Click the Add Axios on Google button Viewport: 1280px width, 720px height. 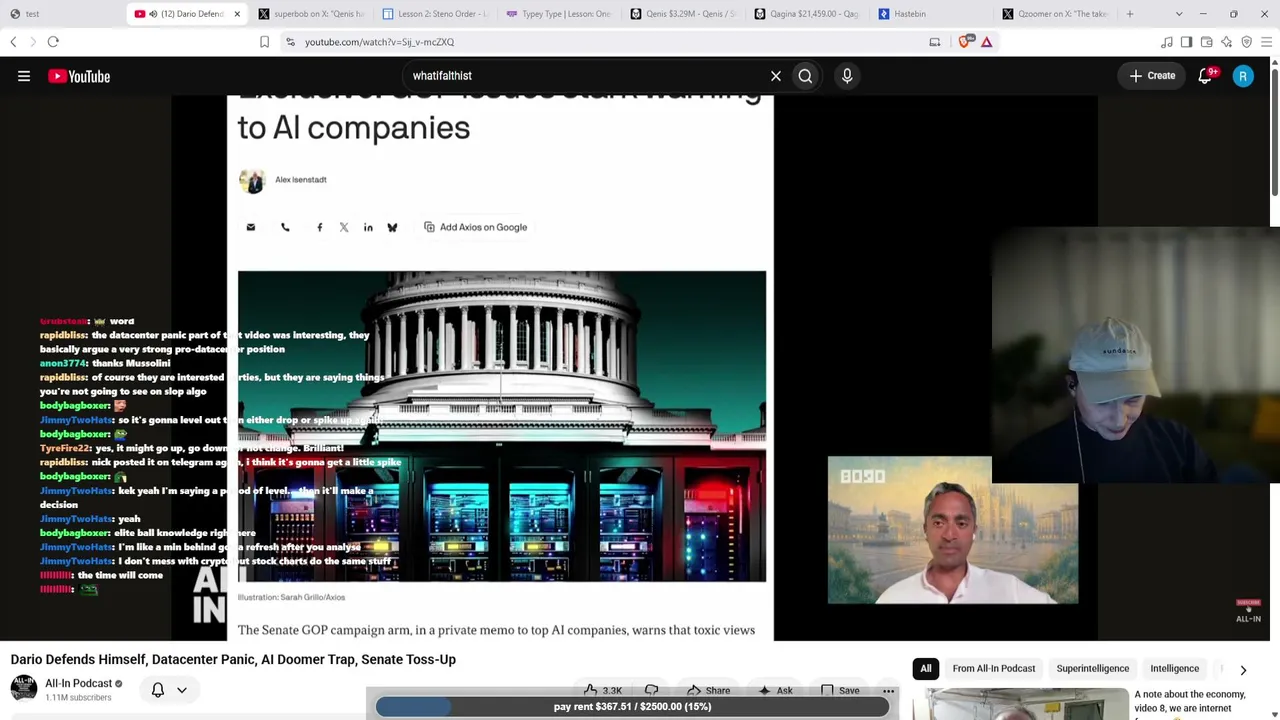(x=475, y=227)
